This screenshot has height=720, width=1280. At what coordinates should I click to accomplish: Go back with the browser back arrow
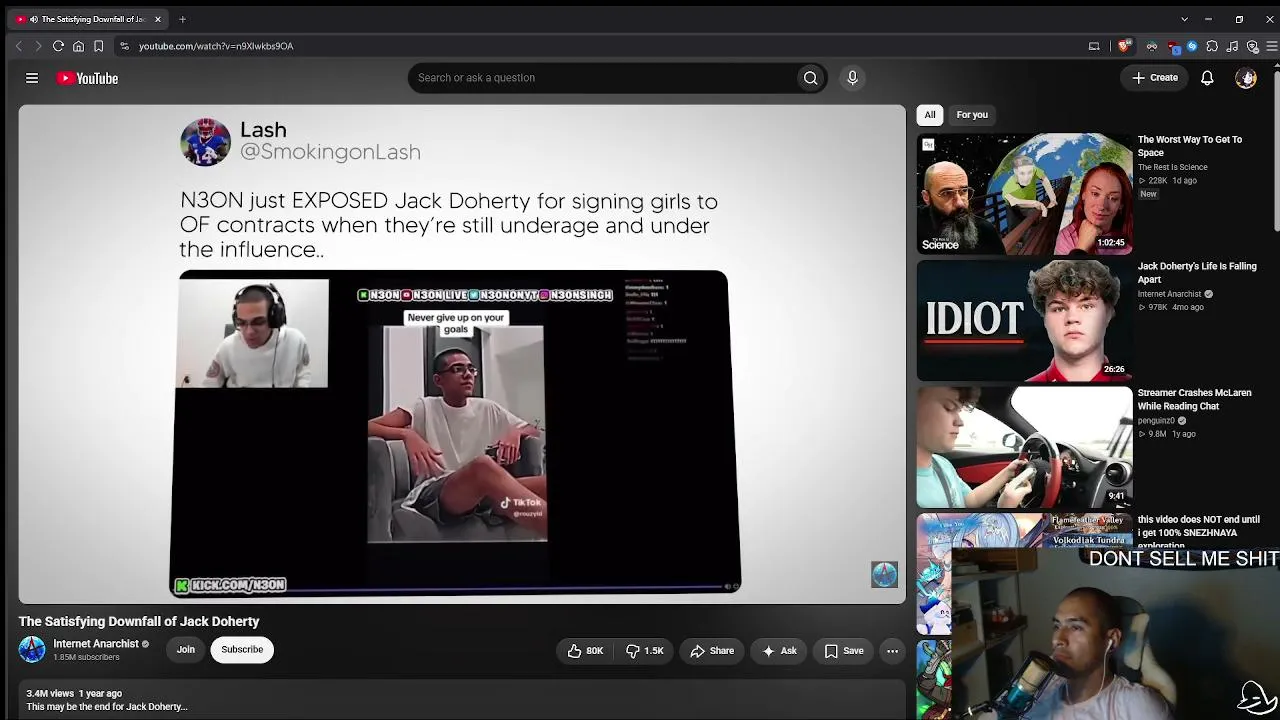point(18,46)
